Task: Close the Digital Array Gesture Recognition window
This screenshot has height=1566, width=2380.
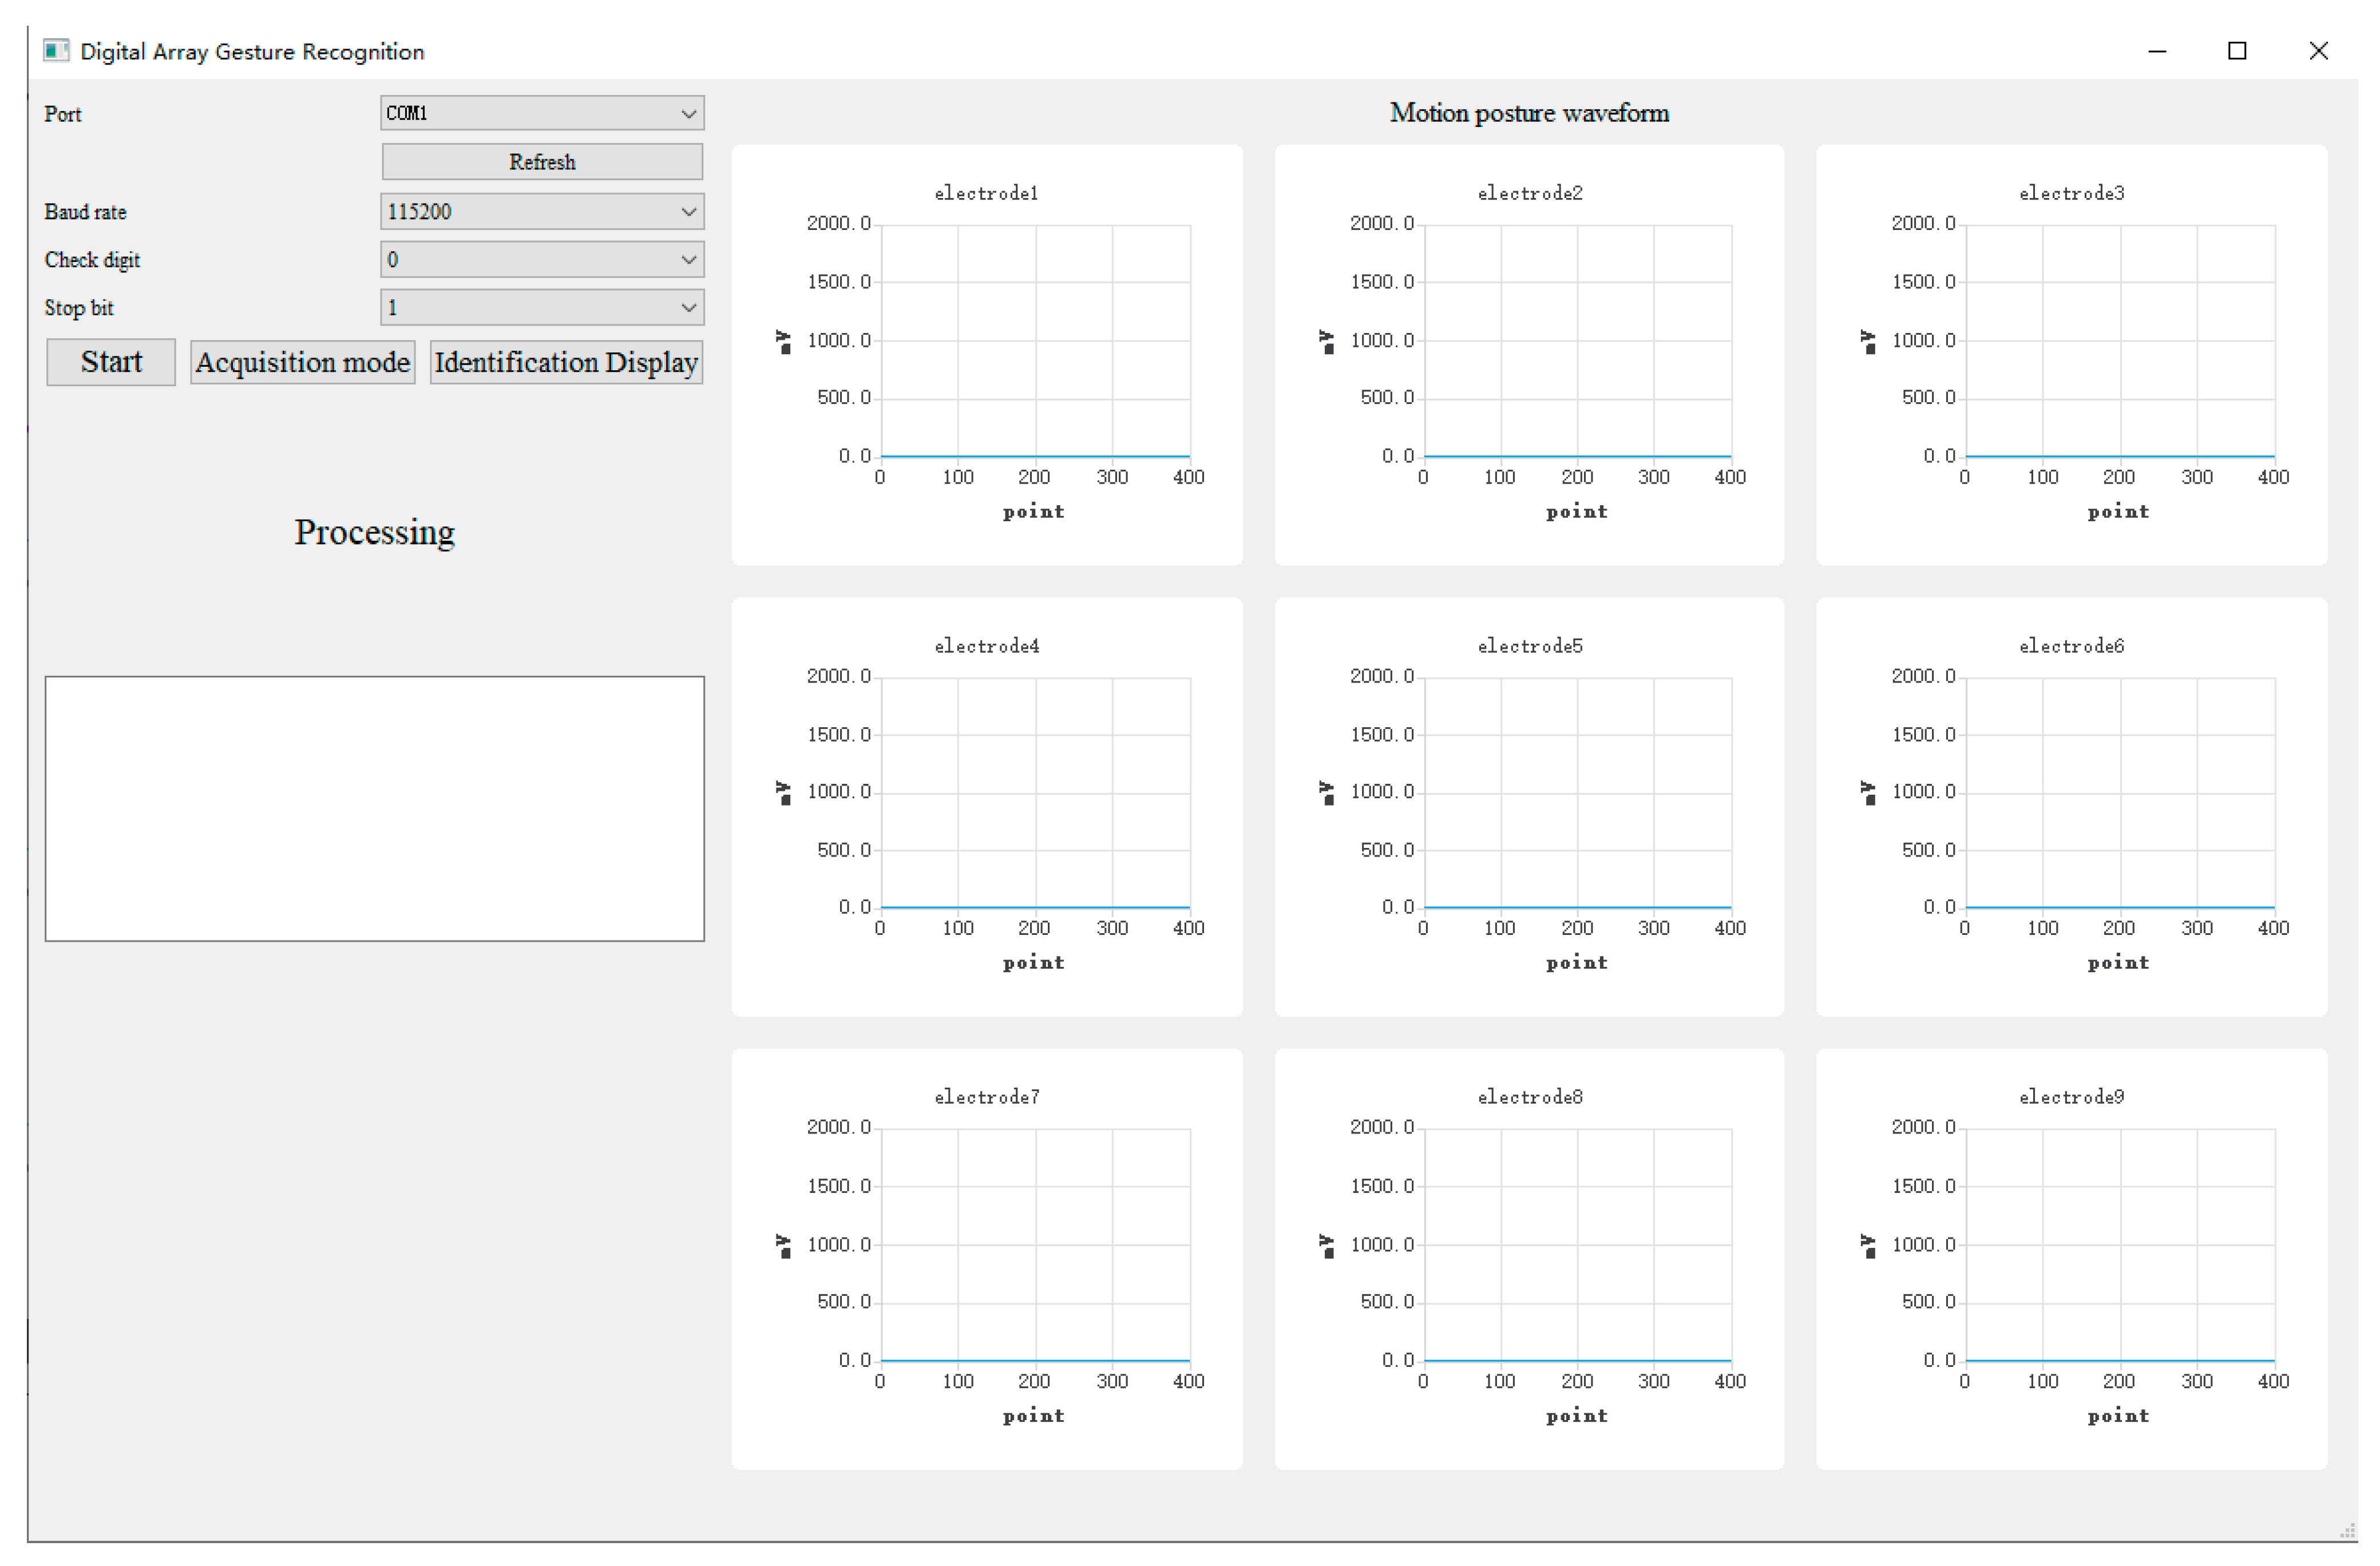Action: point(2318,51)
